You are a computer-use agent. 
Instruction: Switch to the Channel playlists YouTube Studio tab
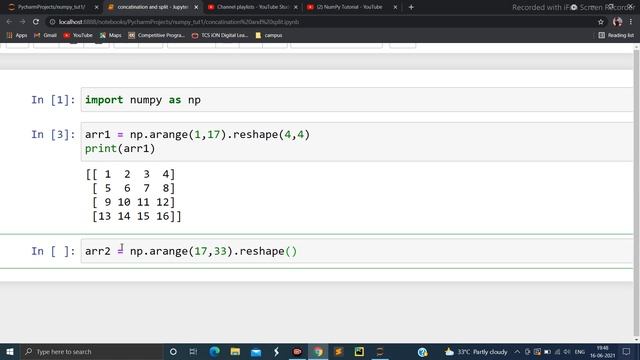click(252, 7)
